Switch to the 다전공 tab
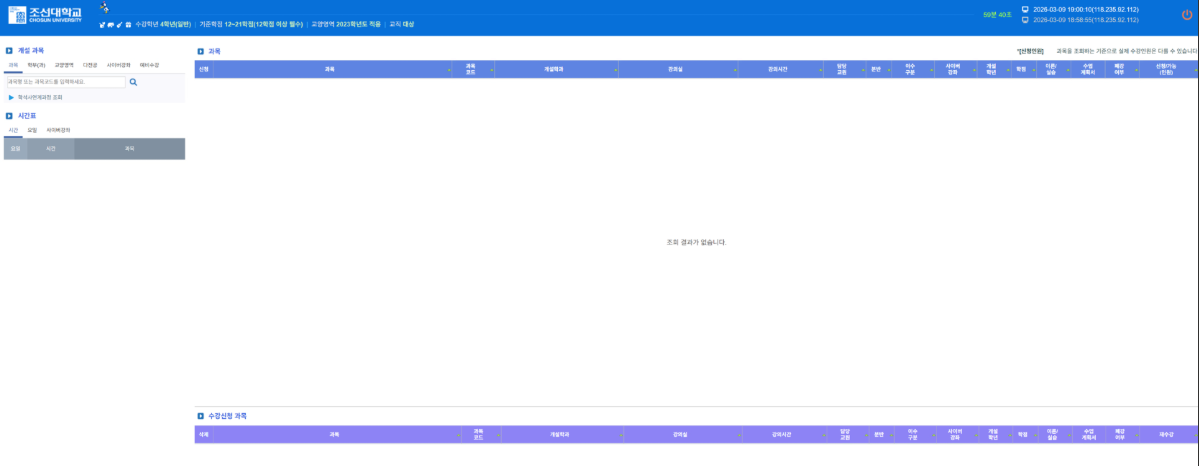Viewport: 1199px width, 466px height. [x=90, y=65]
